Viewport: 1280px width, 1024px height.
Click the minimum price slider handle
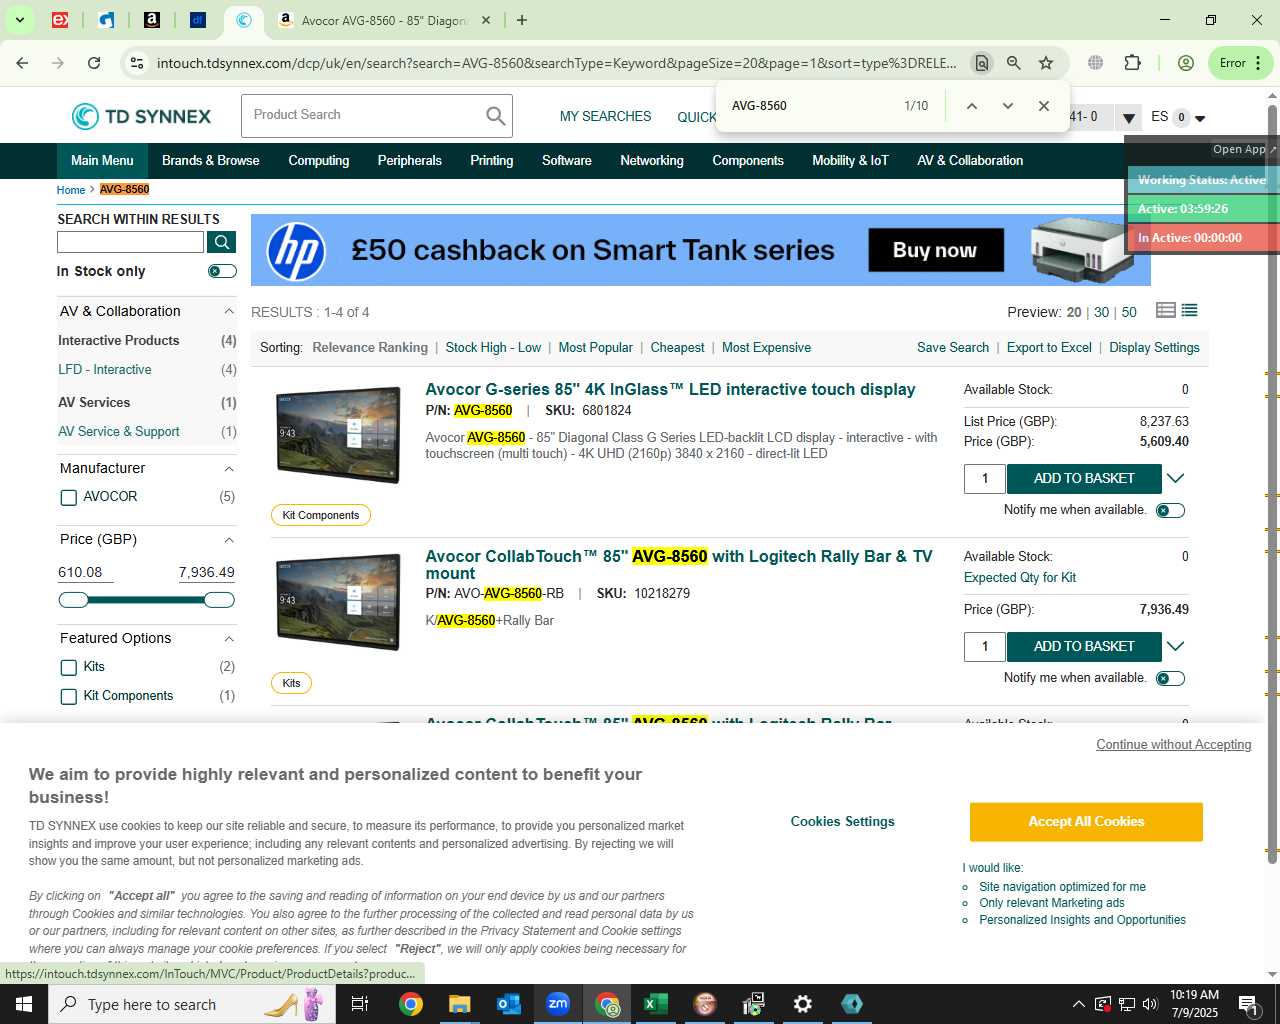(74, 600)
